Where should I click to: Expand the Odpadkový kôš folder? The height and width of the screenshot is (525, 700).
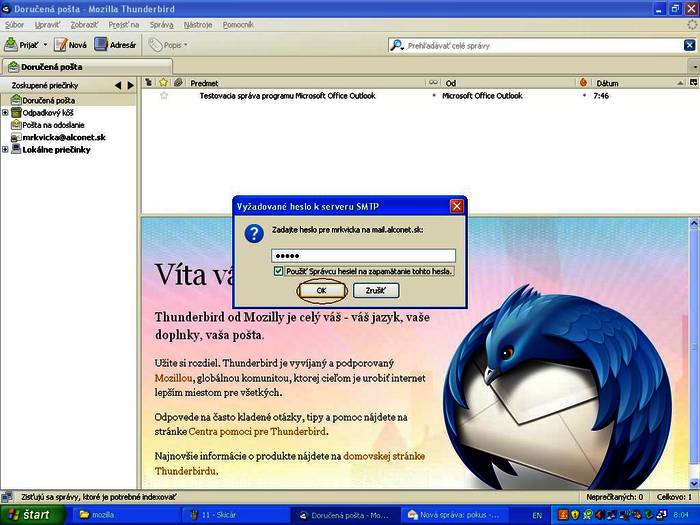click(x=5, y=112)
